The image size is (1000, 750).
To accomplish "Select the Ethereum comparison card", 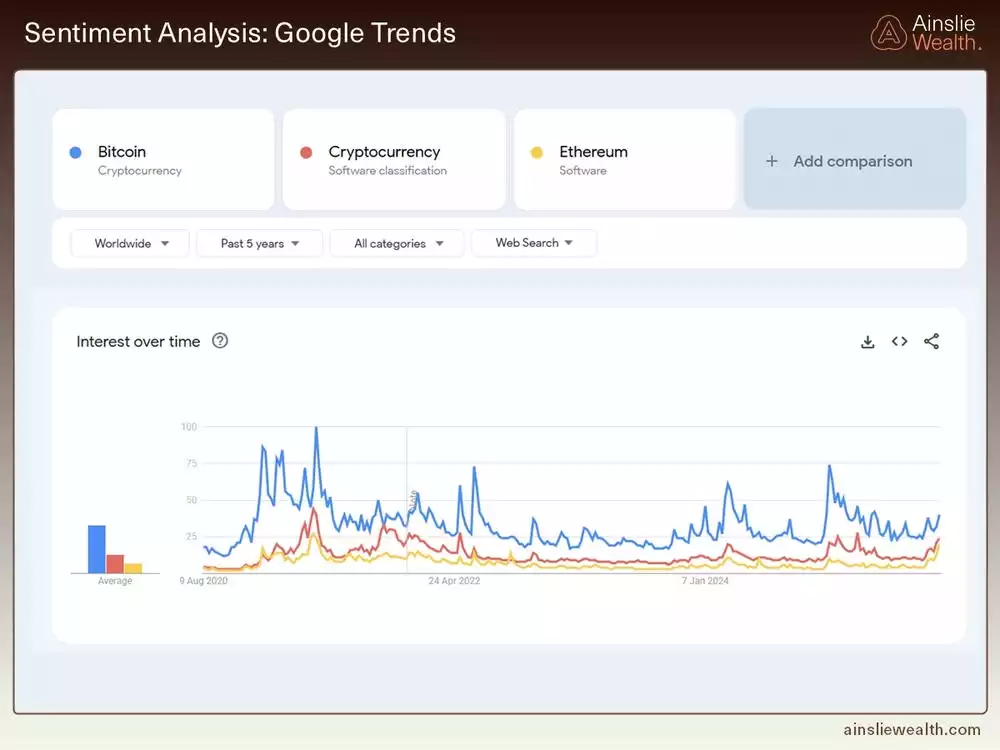I will click(625, 159).
